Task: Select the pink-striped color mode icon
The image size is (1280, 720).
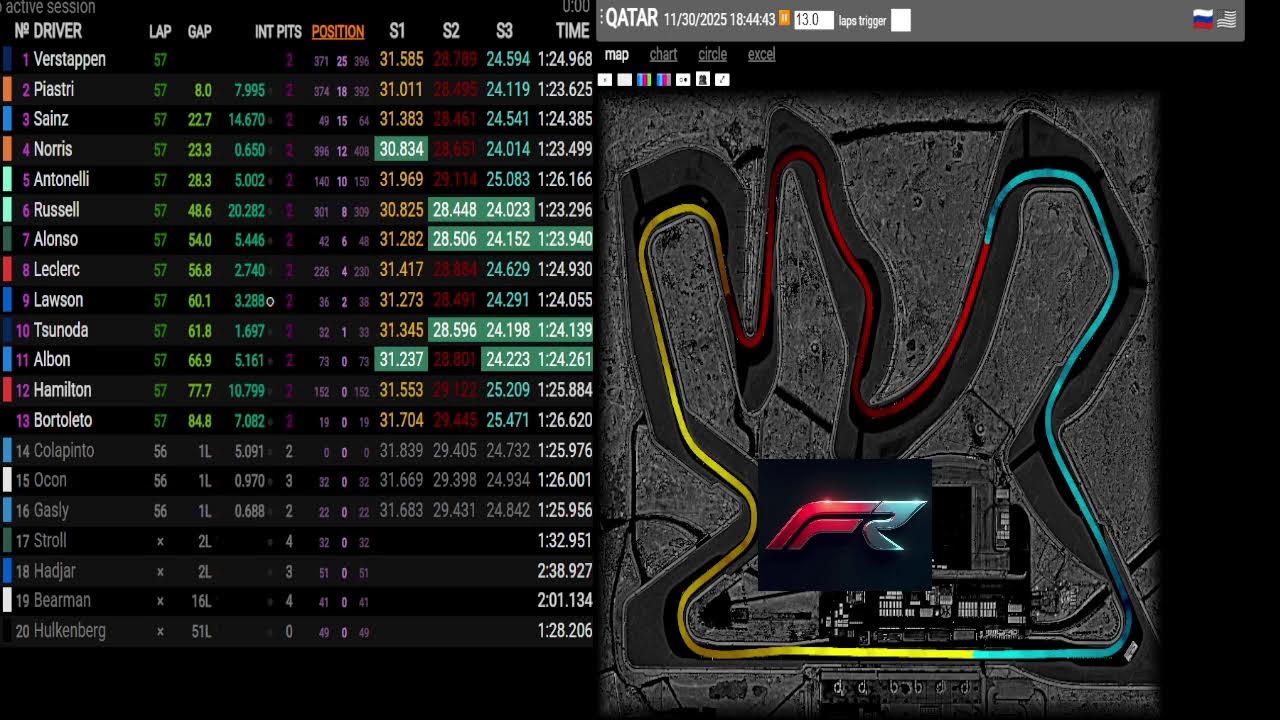Action: pos(663,80)
